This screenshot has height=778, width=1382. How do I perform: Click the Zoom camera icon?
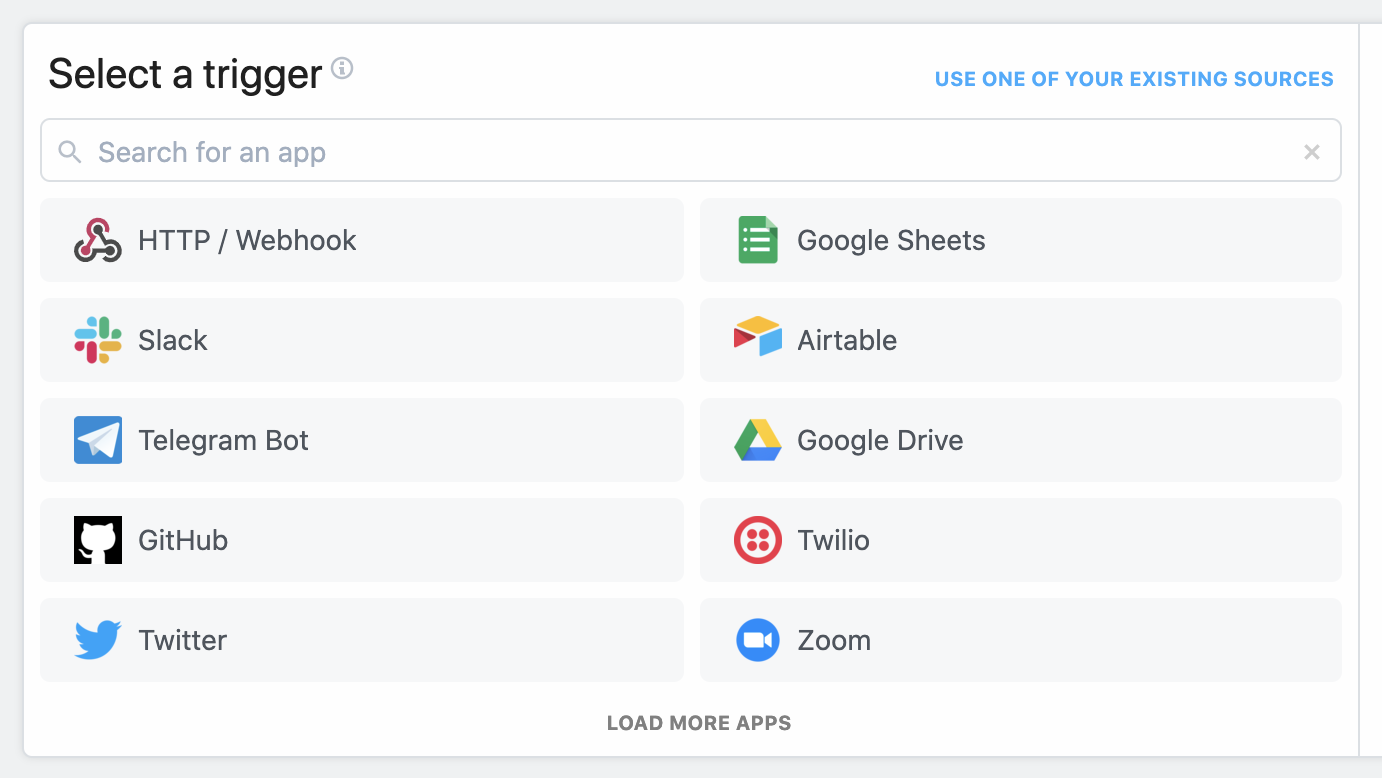[x=757, y=640]
